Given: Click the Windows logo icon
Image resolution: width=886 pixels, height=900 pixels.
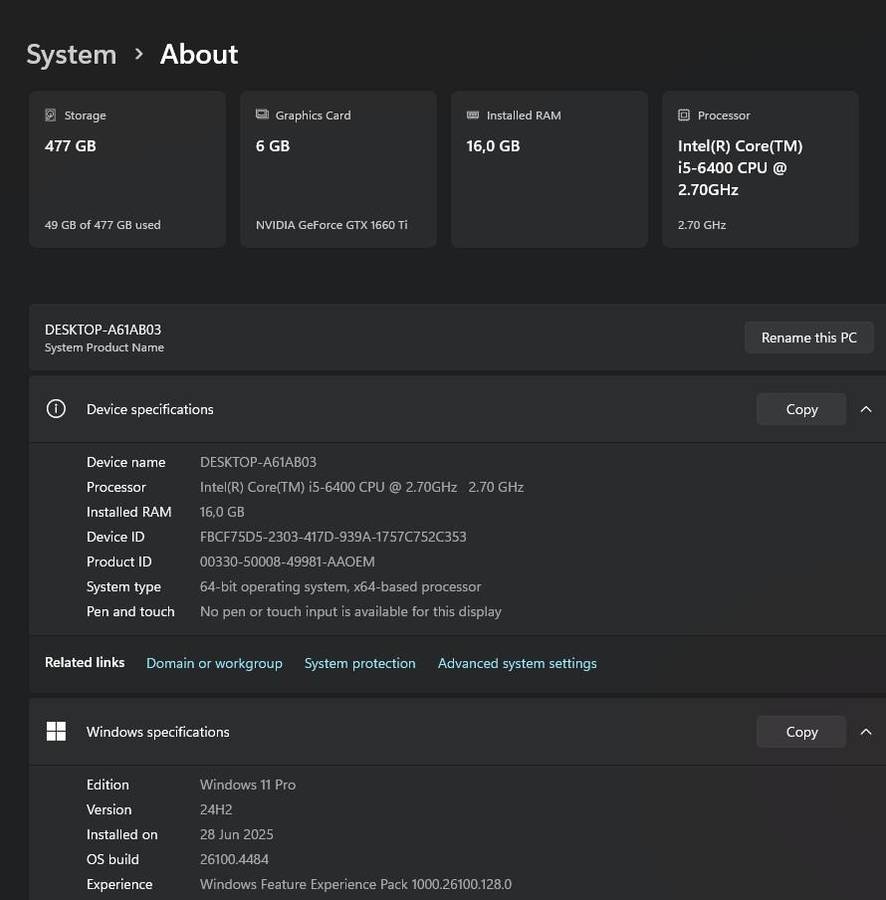Looking at the screenshot, I should [x=56, y=732].
